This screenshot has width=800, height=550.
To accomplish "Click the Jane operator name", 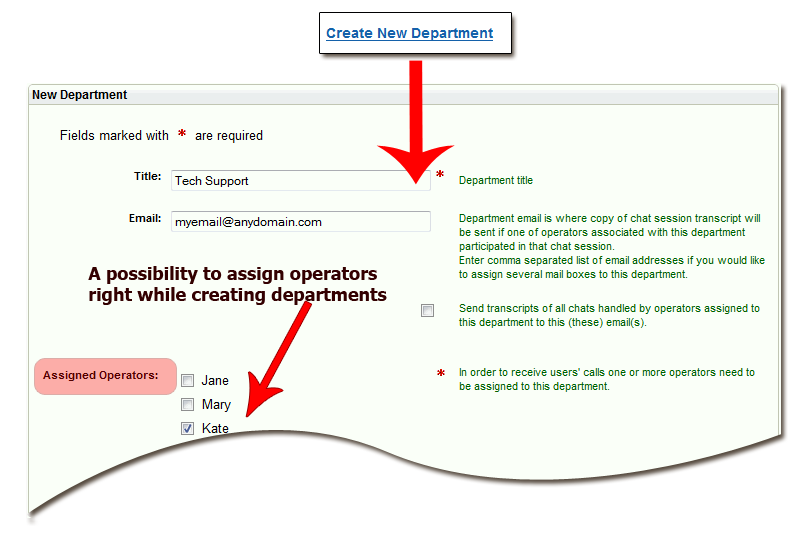I will pyautogui.click(x=215, y=381).
